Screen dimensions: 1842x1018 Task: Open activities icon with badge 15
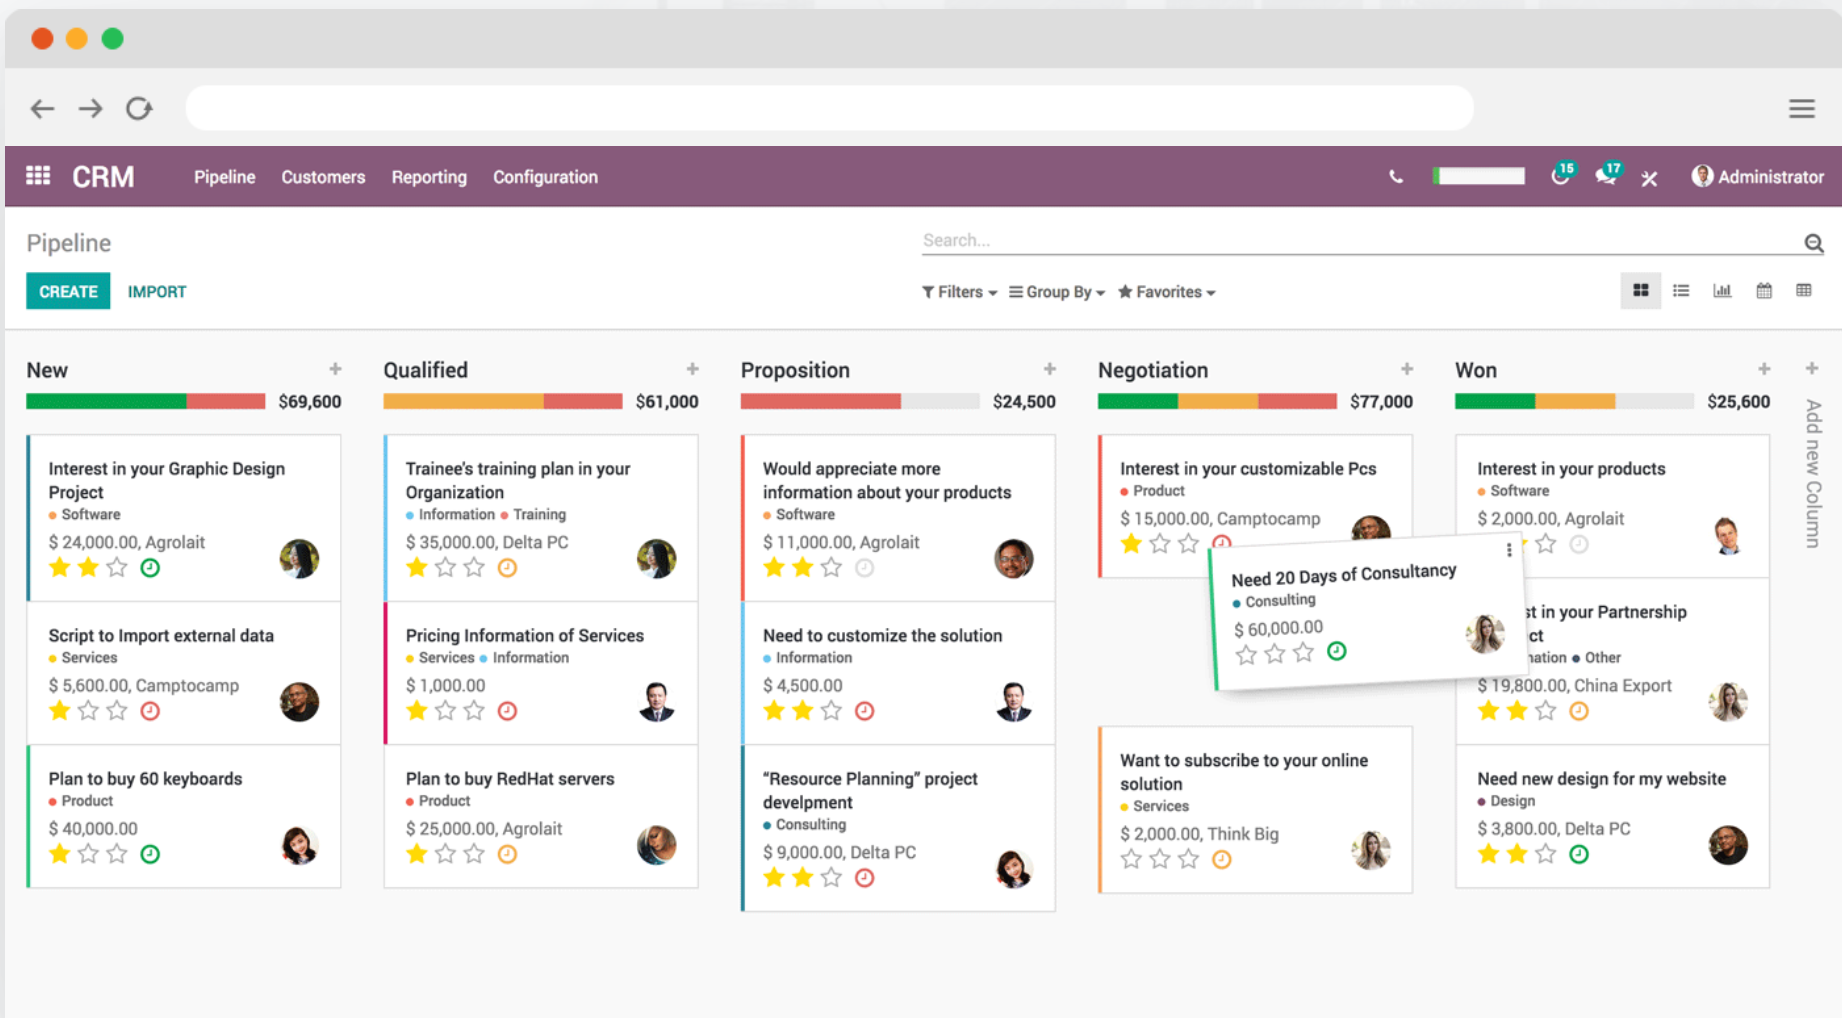[x=1561, y=175]
